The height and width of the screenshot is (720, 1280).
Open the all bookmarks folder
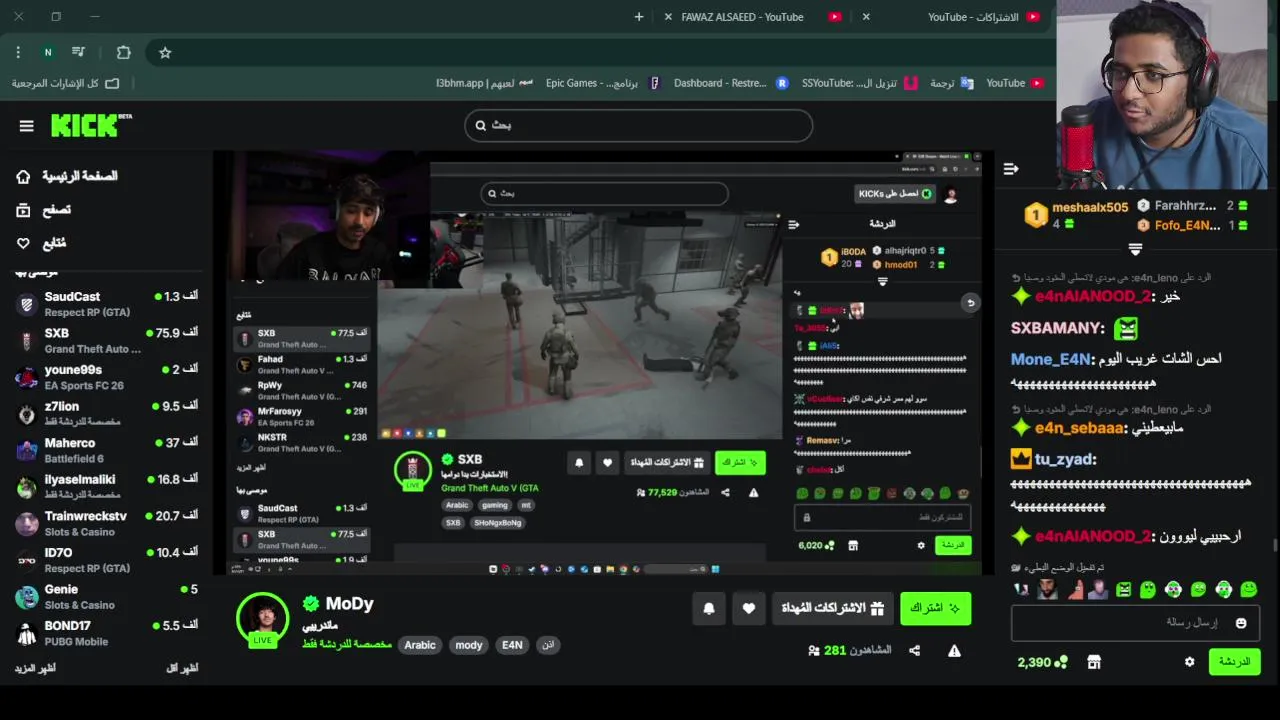point(65,83)
